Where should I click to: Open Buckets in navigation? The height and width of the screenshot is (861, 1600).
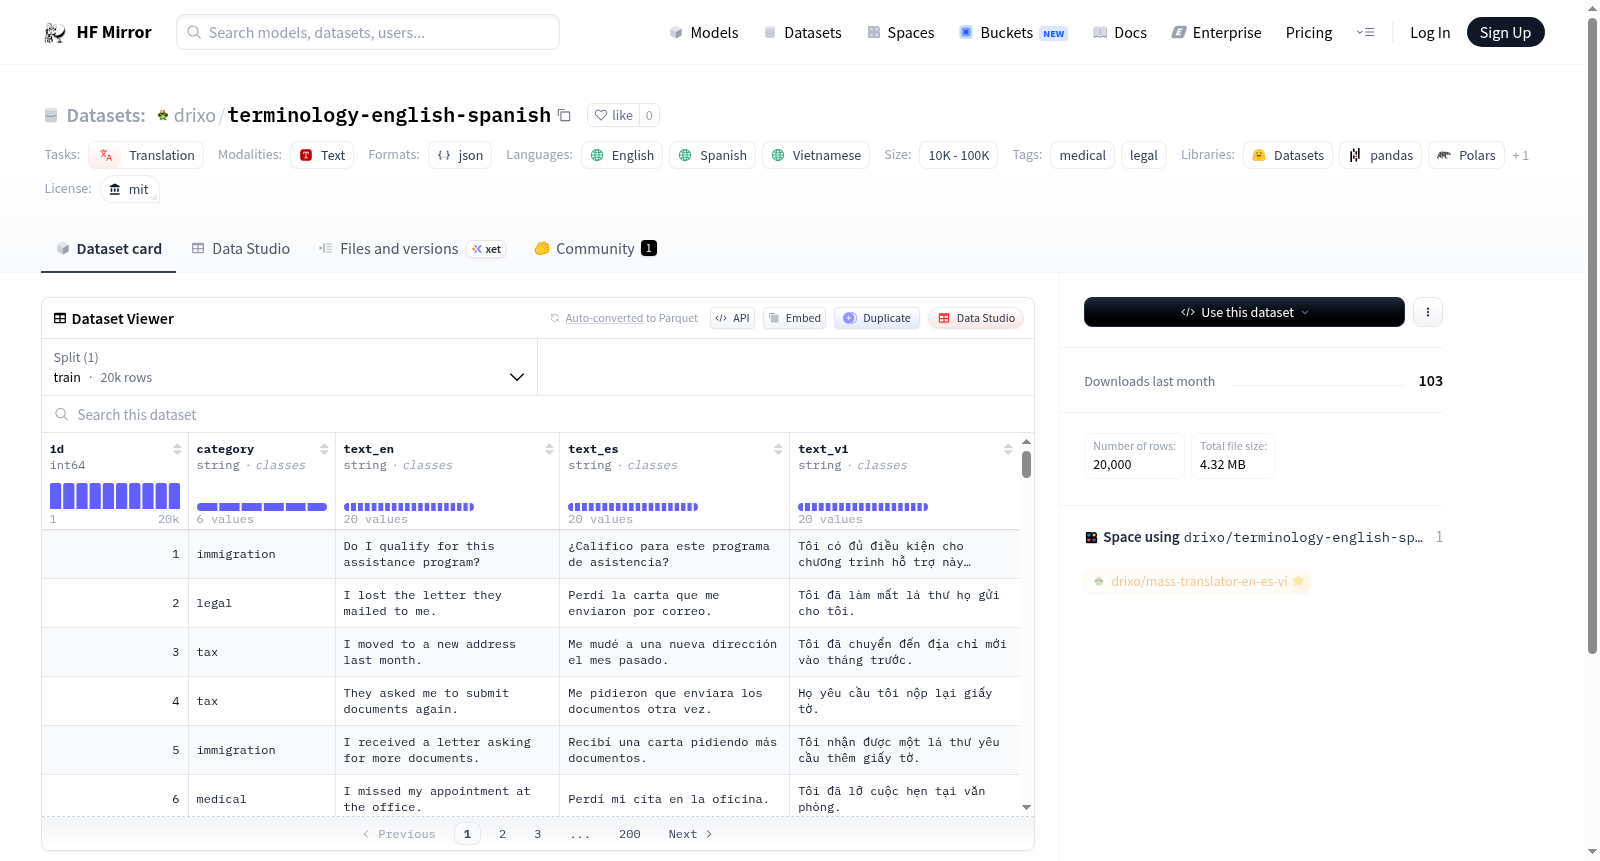pyautogui.click(x=1013, y=33)
